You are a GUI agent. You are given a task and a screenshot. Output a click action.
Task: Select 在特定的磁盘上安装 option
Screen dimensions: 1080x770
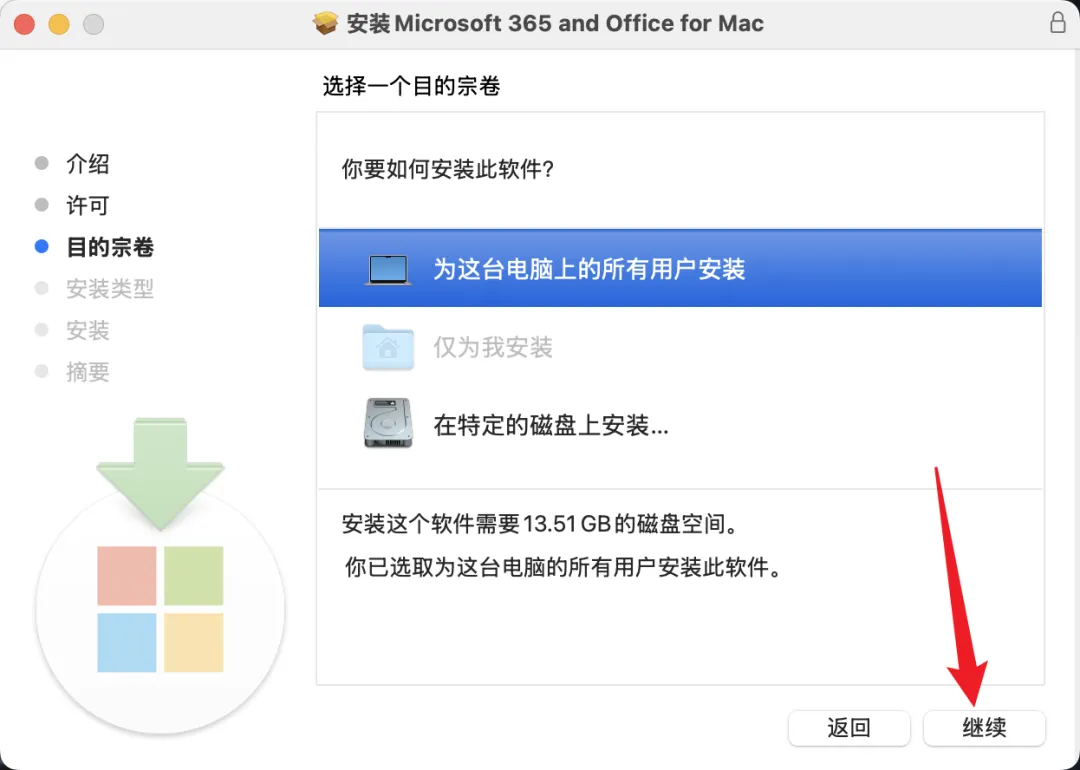point(551,425)
